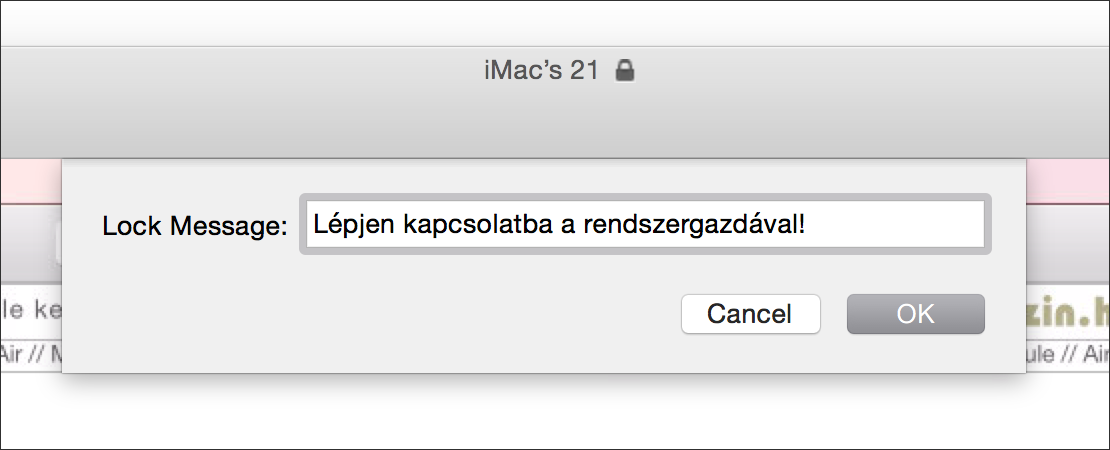Click the partial 'zin.h' logo behind dialog
The height and width of the screenshot is (450, 1110).
point(1068,313)
